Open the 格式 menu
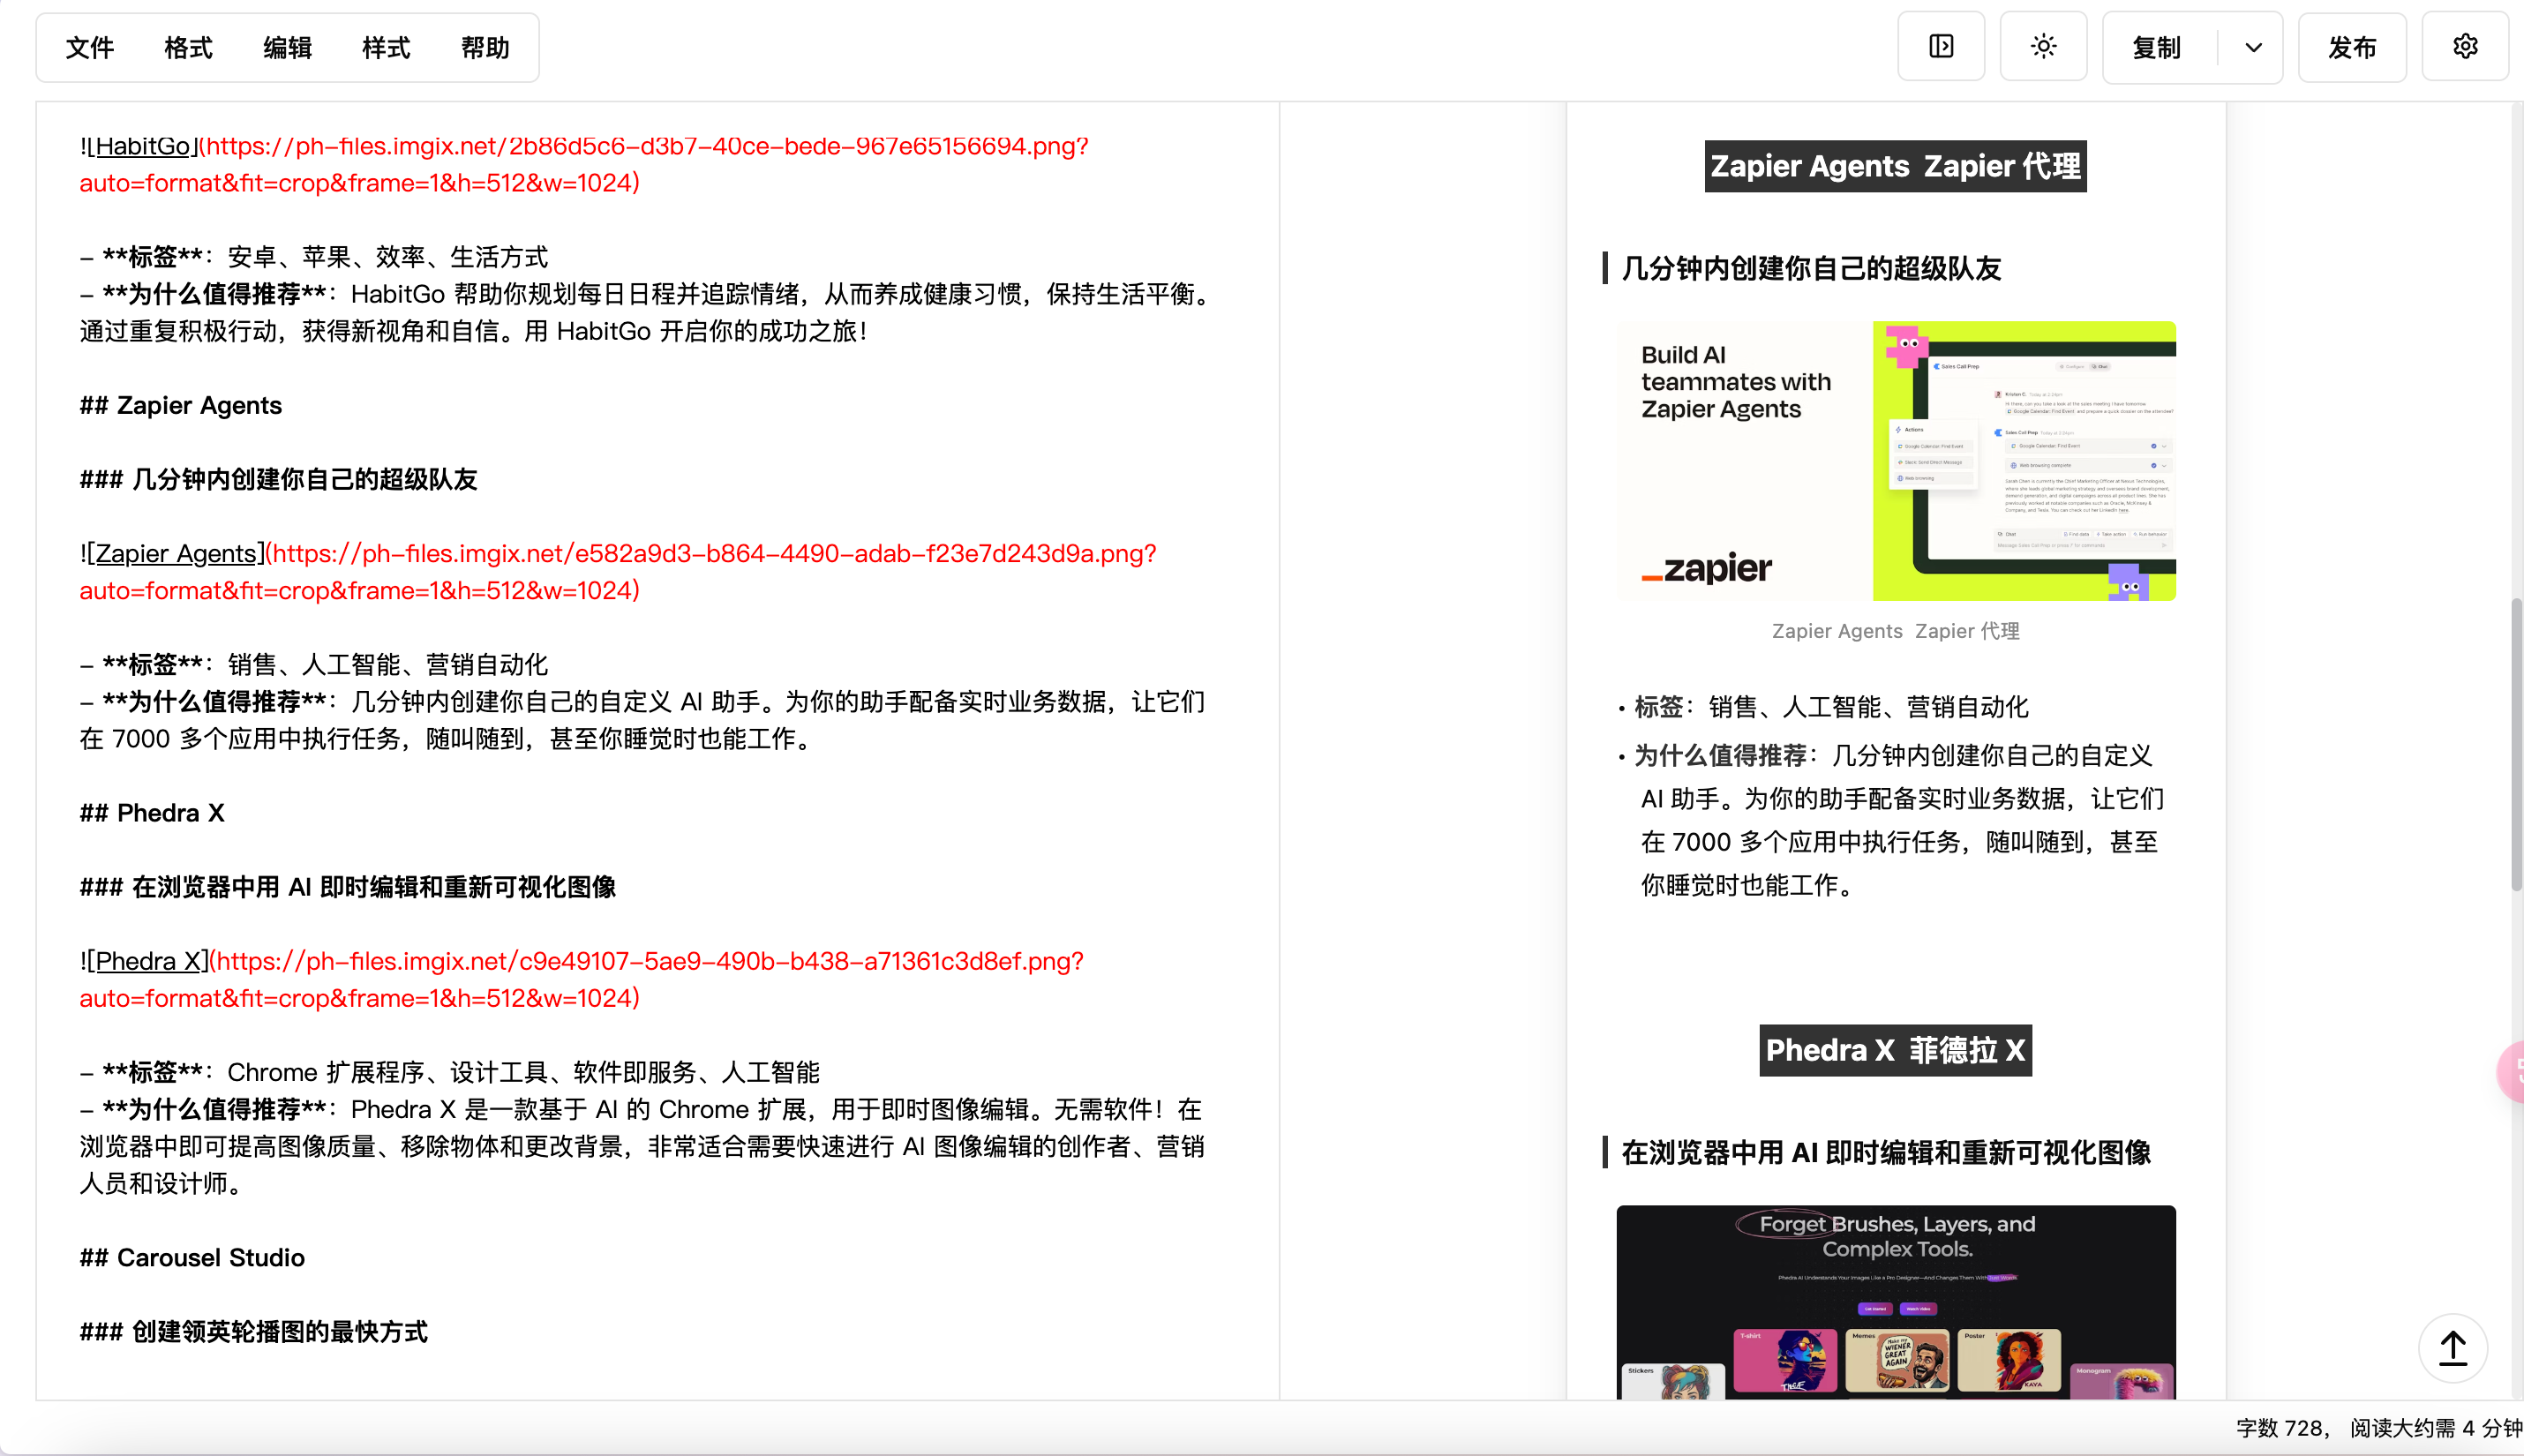2524x1456 pixels. (x=188, y=47)
